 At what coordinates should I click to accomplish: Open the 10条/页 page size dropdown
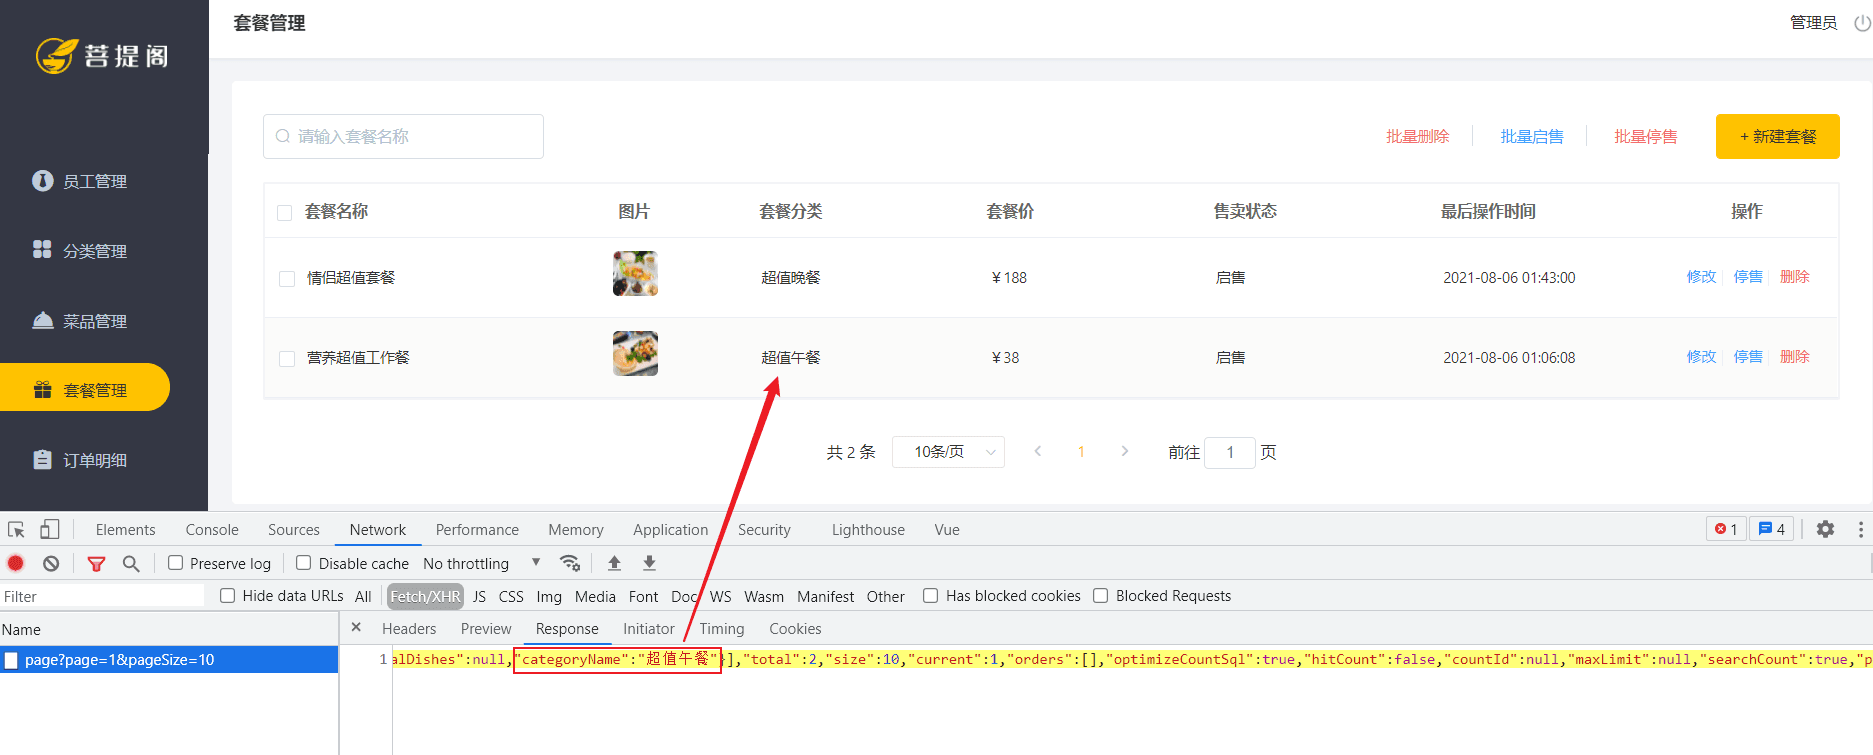[x=947, y=452]
